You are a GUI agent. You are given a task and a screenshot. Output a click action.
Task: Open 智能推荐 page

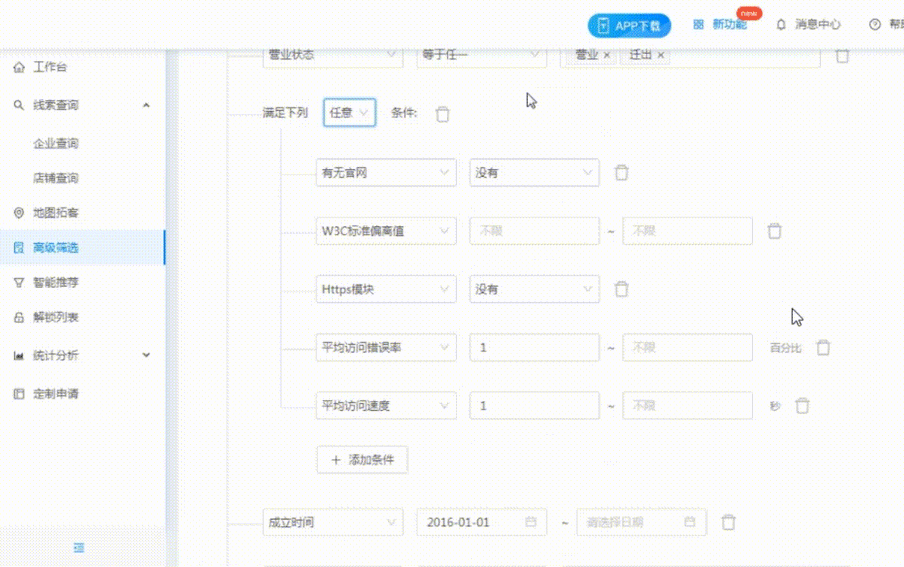point(55,282)
